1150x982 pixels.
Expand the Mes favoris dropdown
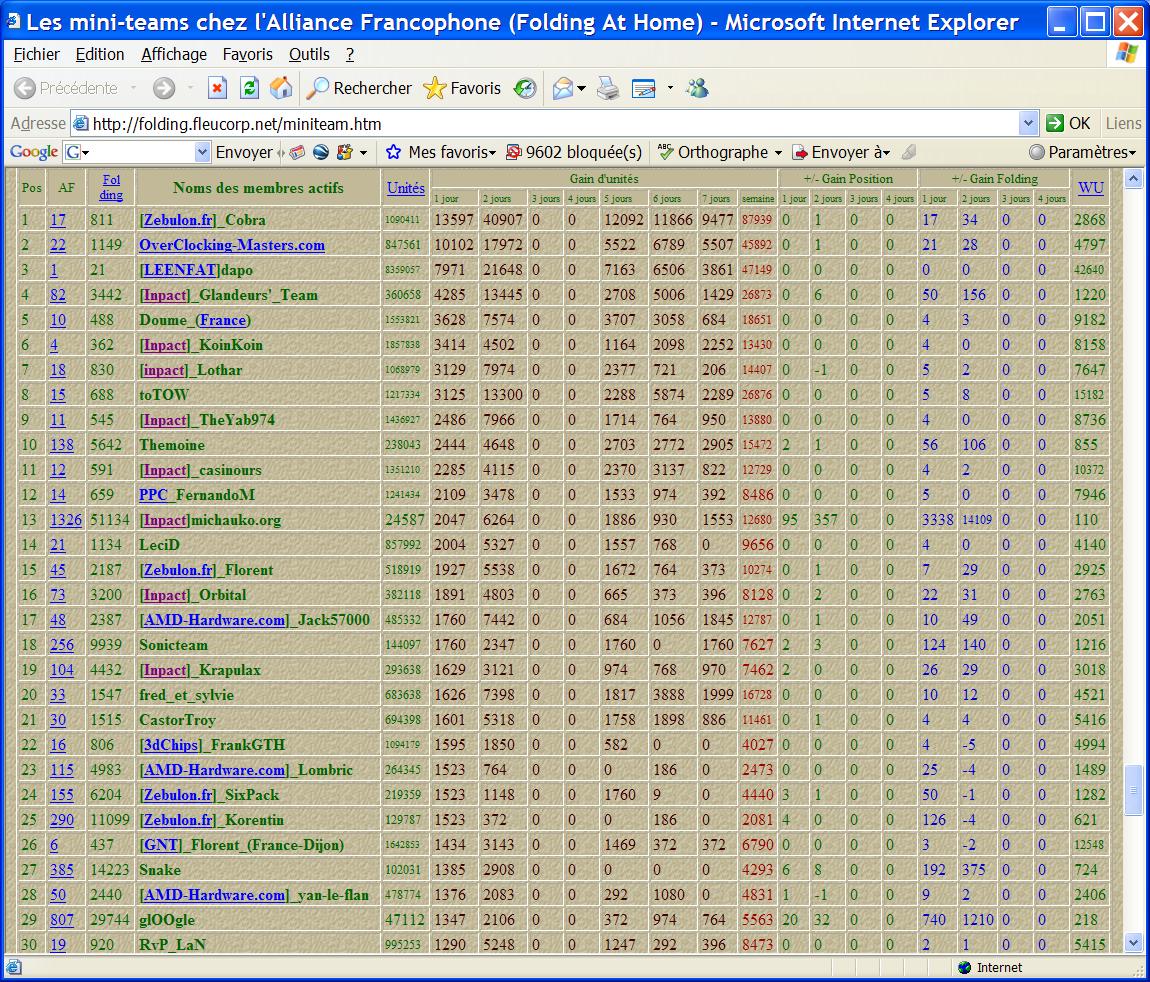pyautogui.click(x=440, y=152)
